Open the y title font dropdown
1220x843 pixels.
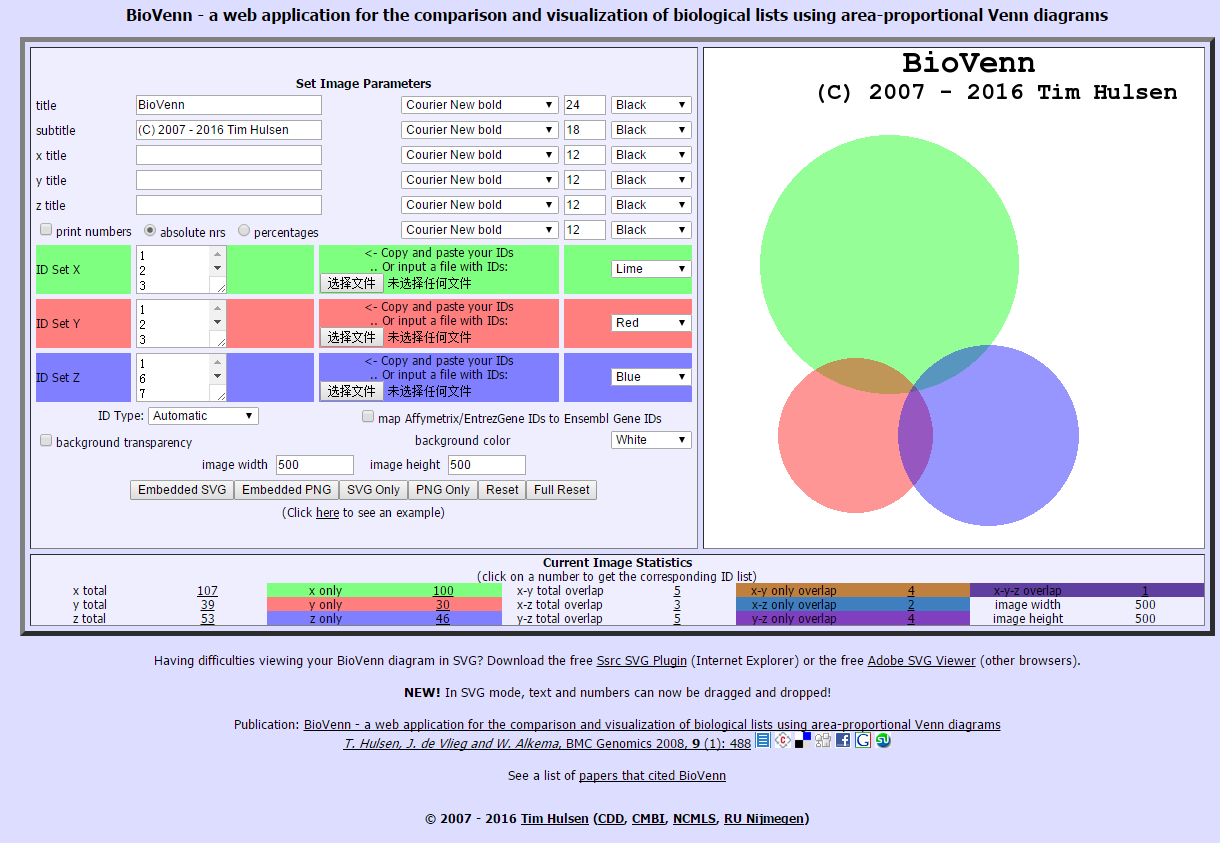[480, 180]
